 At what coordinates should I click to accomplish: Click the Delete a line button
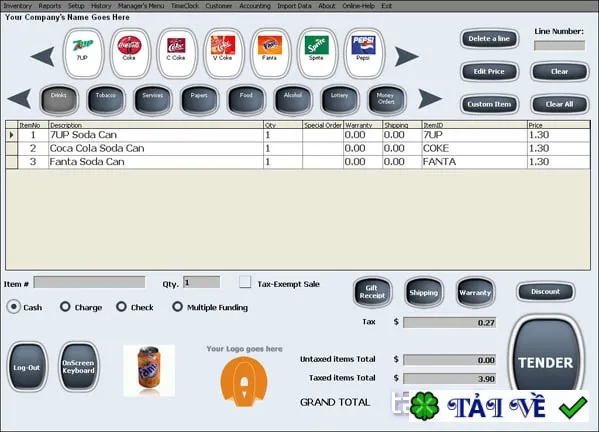click(489, 39)
